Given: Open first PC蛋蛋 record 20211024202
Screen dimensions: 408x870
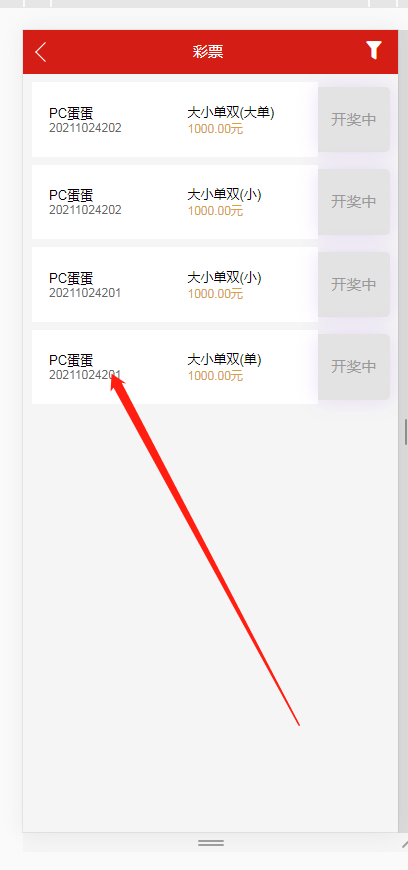Looking at the screenshot, I should (175, 120).
